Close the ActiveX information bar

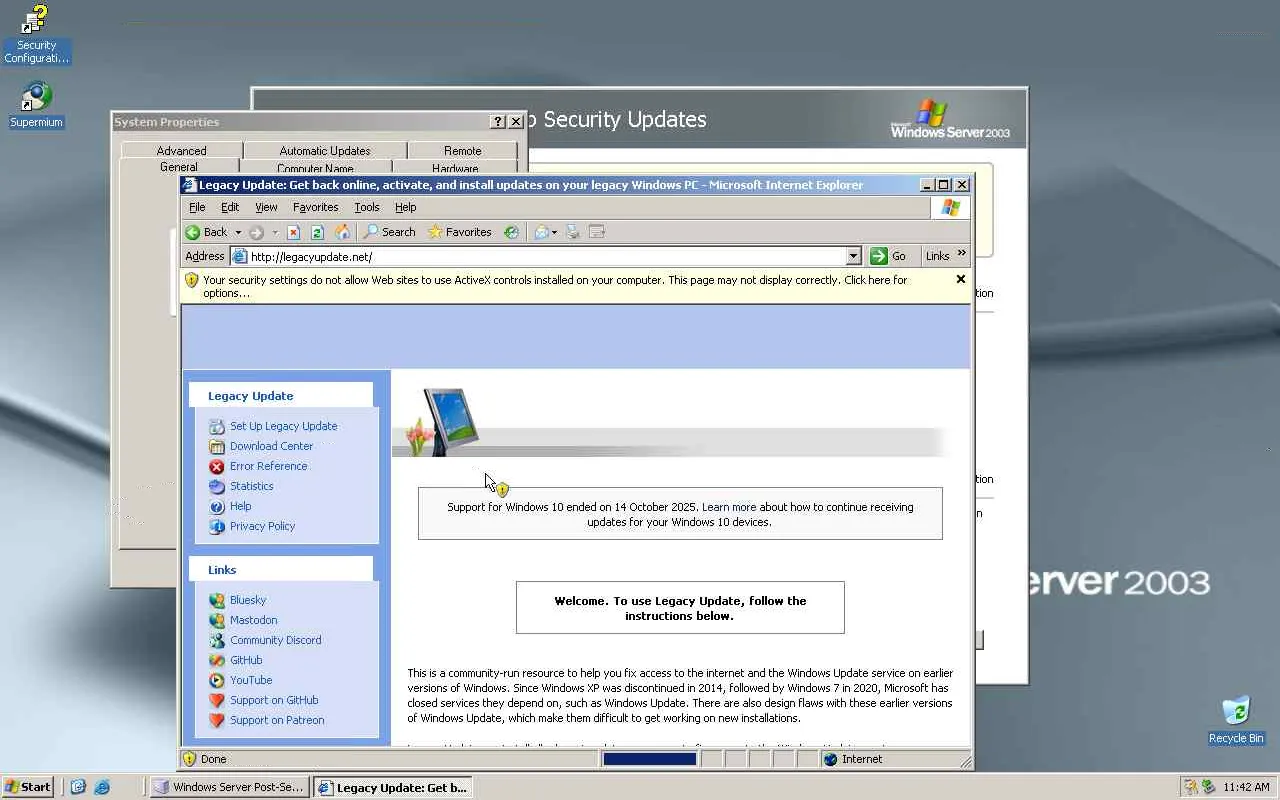click(x=961, y=279)
